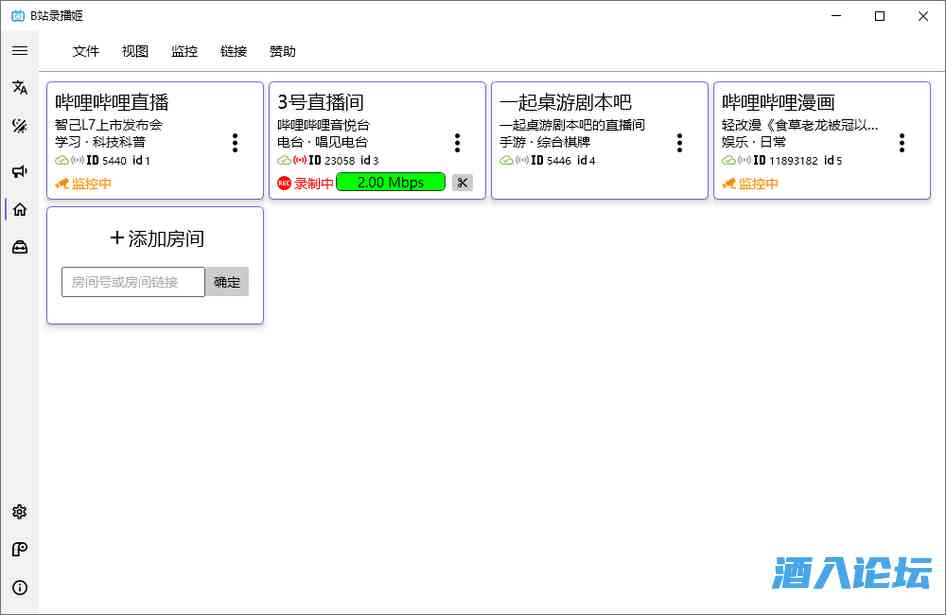Go to the home room list page
946x615 pixels.
pos(19,209)
